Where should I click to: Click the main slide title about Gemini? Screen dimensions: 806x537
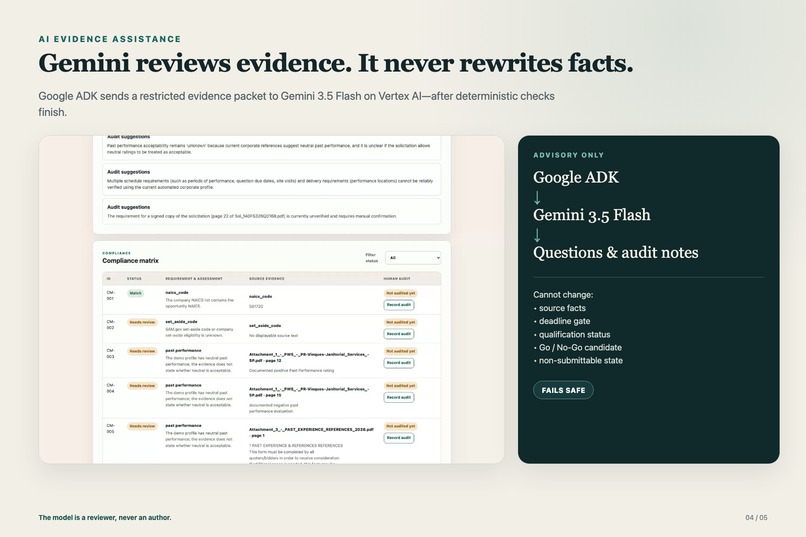pyautogui.click(x=336, y=63)
